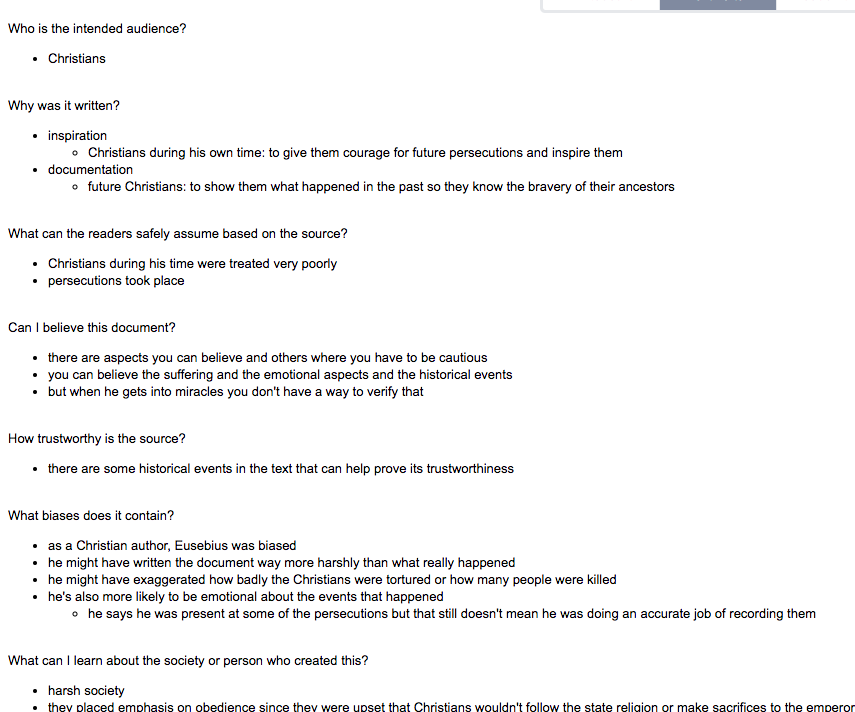Viewport: 855px width, 712px height.
Task: Click the 'Who is the intended audience?' heading
Action: point(97,29)
